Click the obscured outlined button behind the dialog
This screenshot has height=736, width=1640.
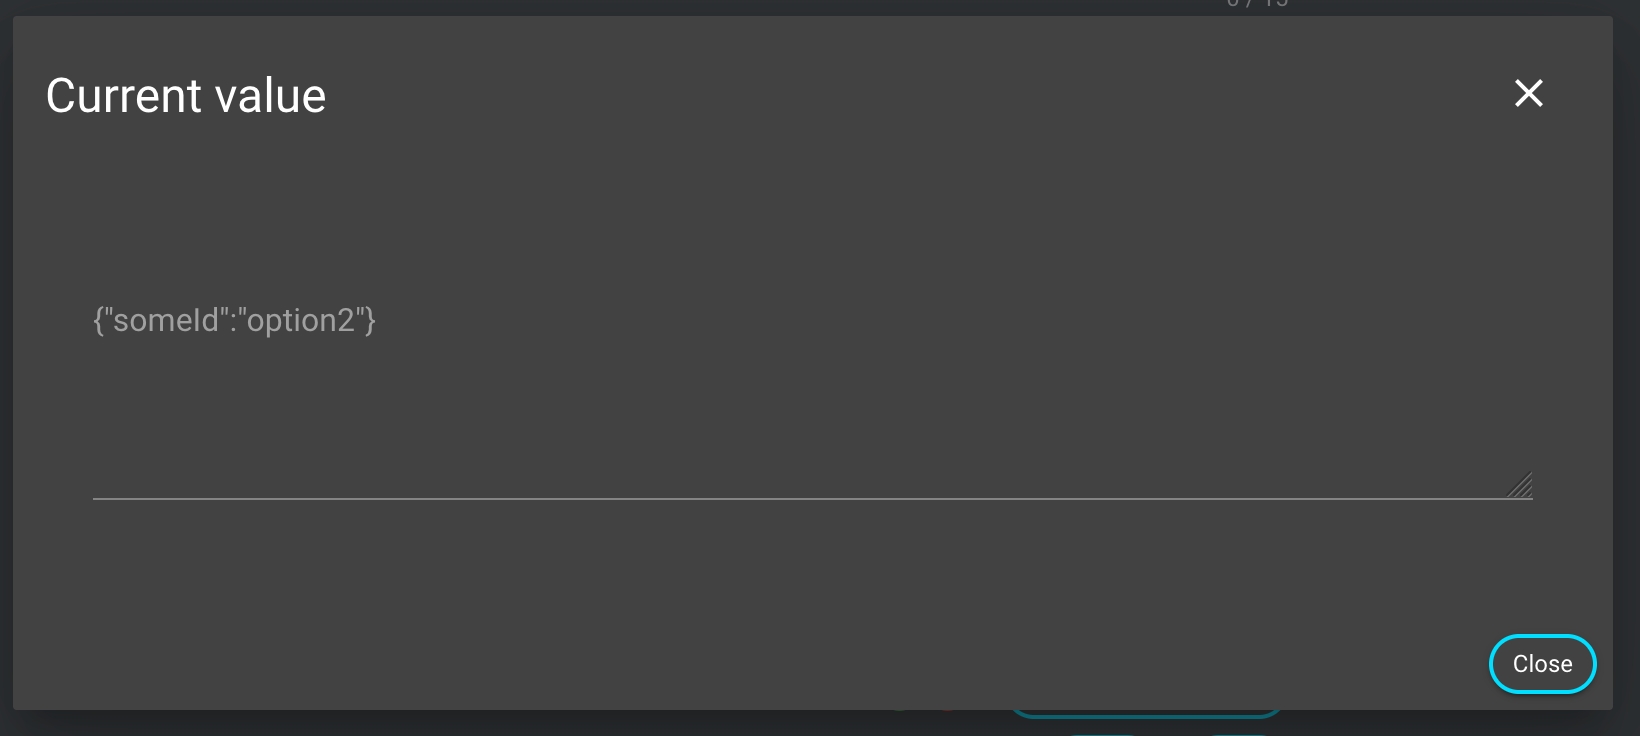[x=1146, y=714]
